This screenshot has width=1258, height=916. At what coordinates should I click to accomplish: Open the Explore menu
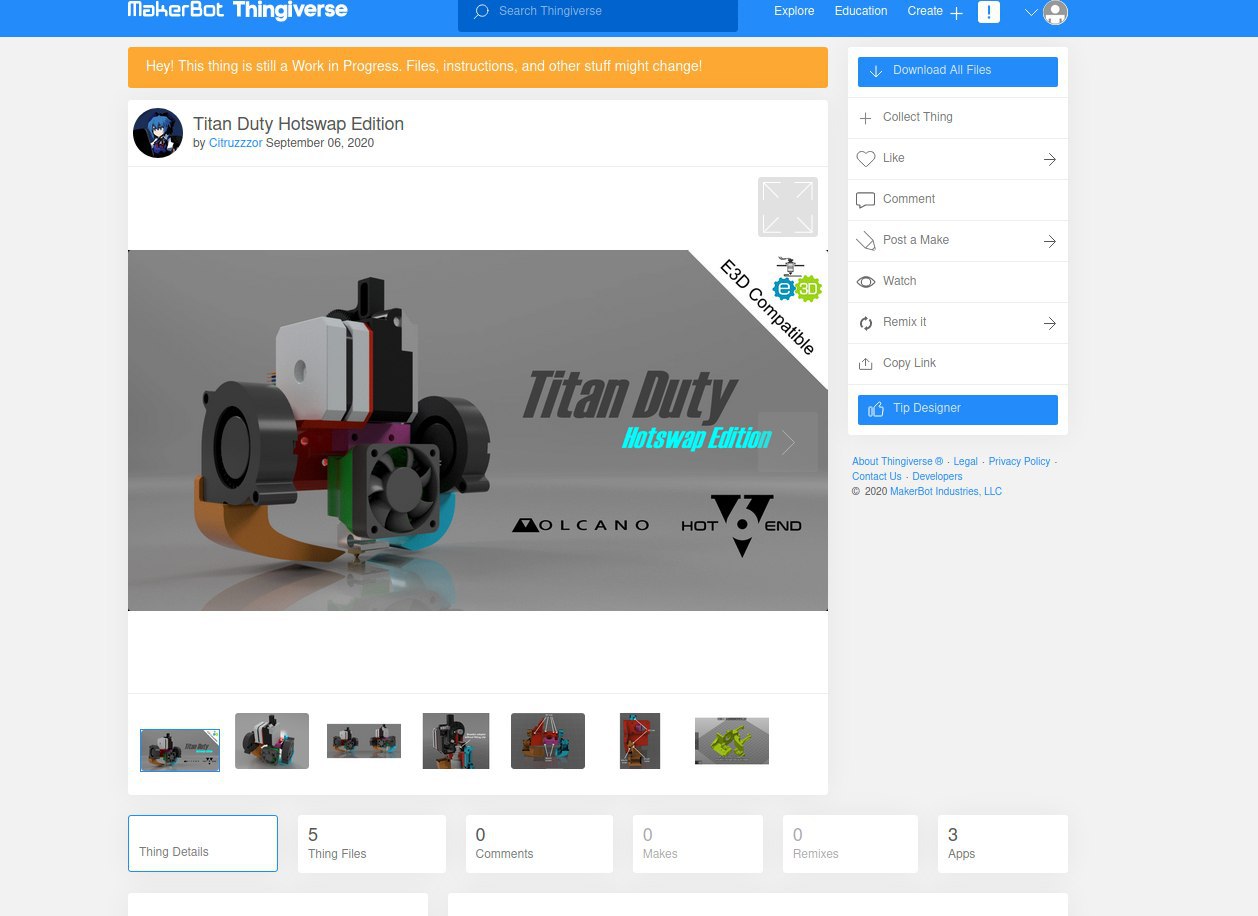click(794, 11)
